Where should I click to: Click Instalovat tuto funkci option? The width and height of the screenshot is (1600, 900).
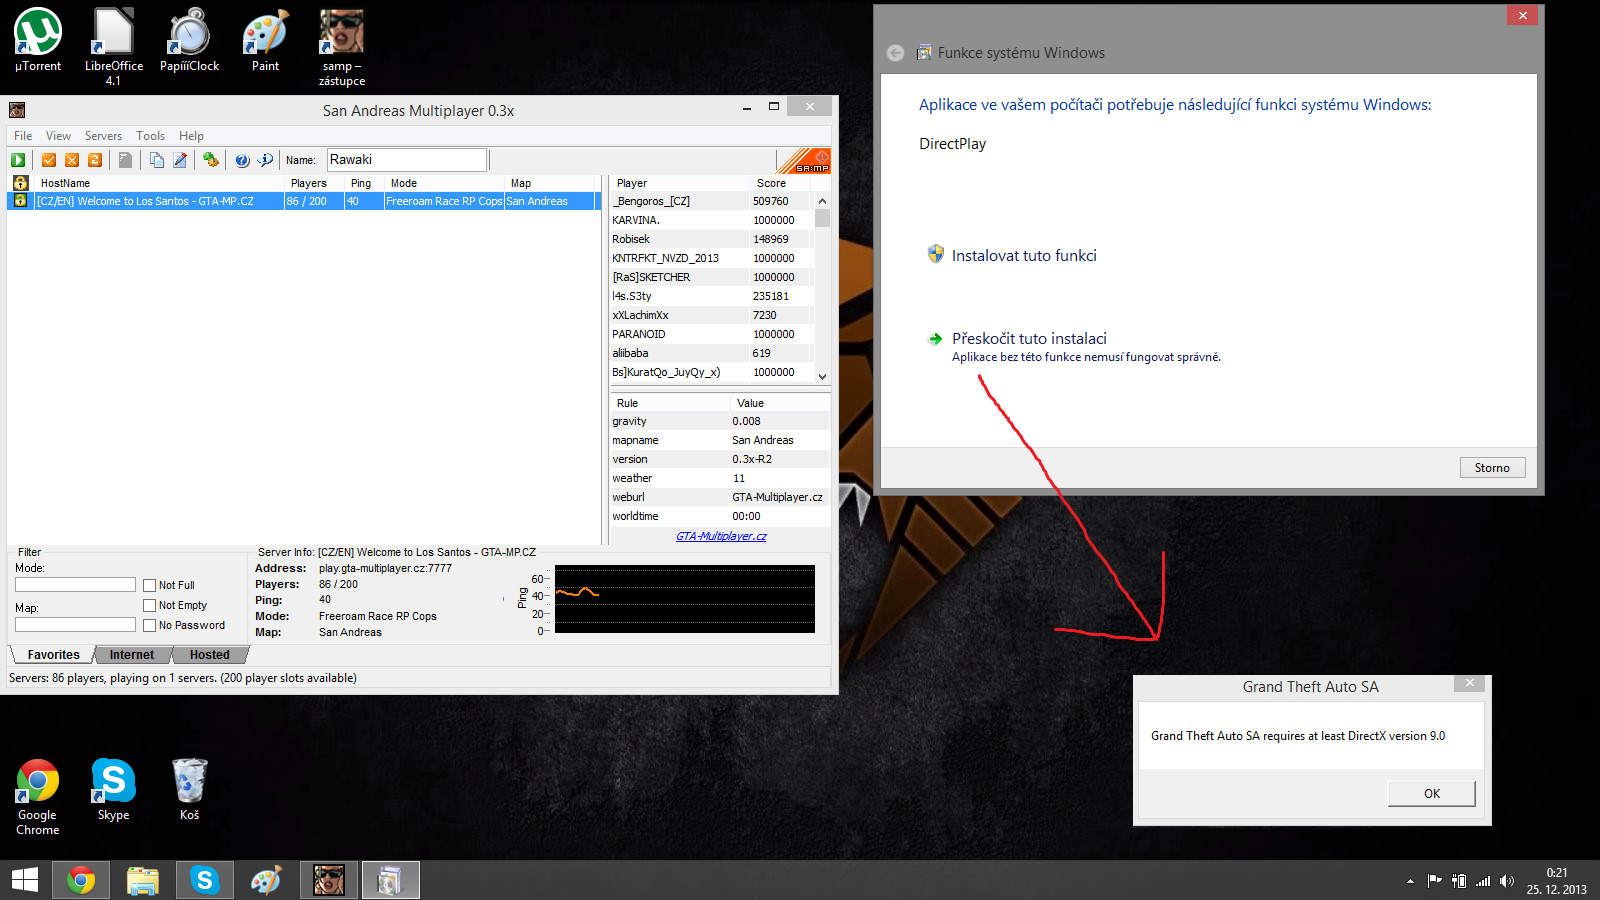click(x=1024, y=256)
